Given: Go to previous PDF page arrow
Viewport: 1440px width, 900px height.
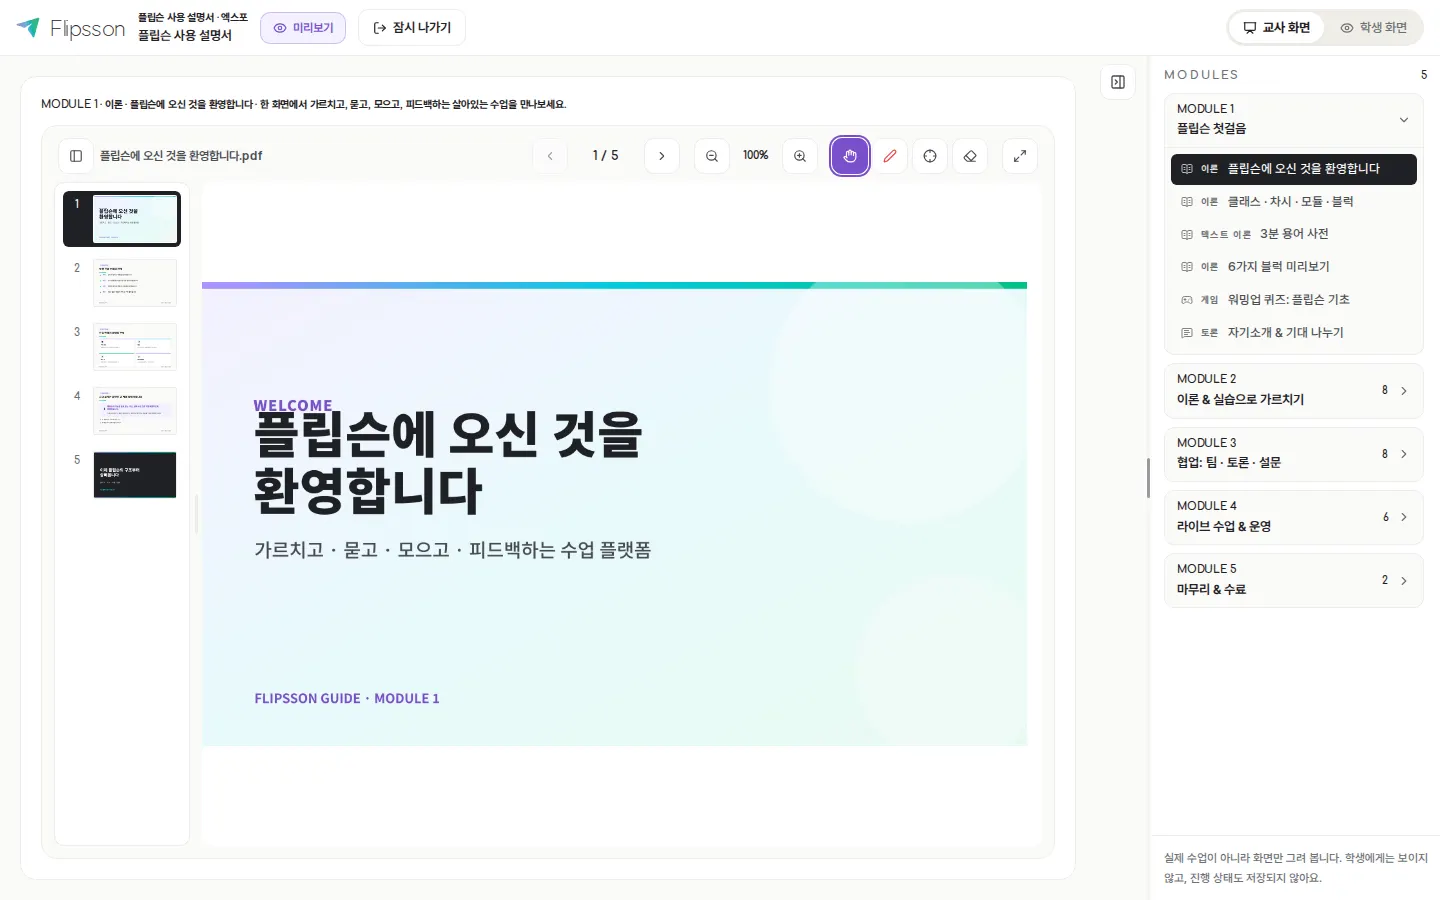Looking at the screenshot, I should click(x=550, y=156).
